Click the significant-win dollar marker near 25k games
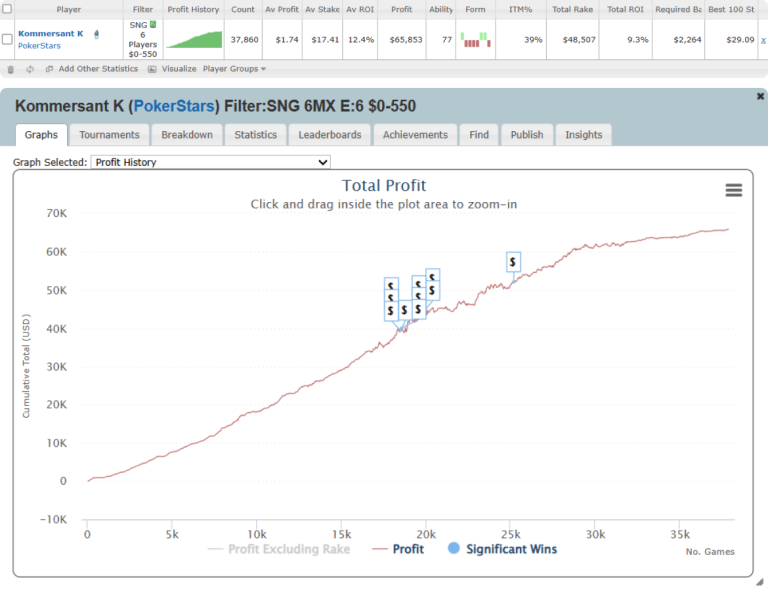The height and width of the screenshot is (591, 768). coord(513,262)
